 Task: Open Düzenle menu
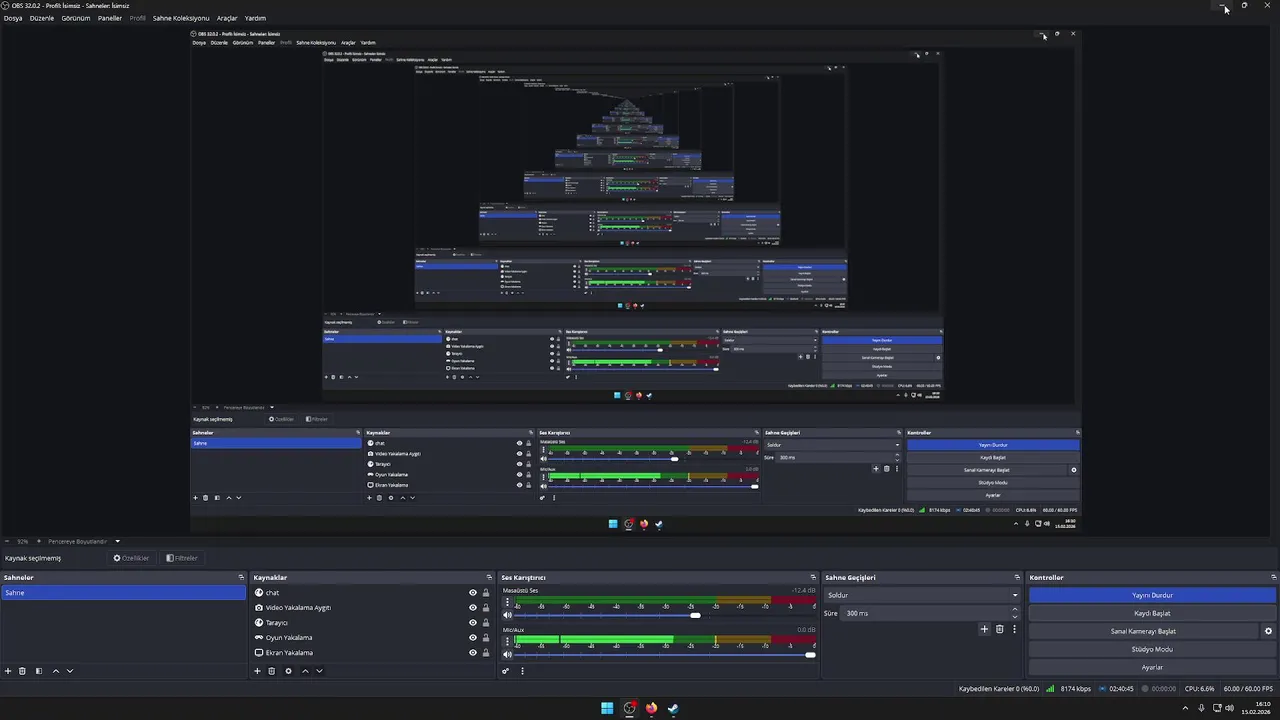tap(42, 18)
